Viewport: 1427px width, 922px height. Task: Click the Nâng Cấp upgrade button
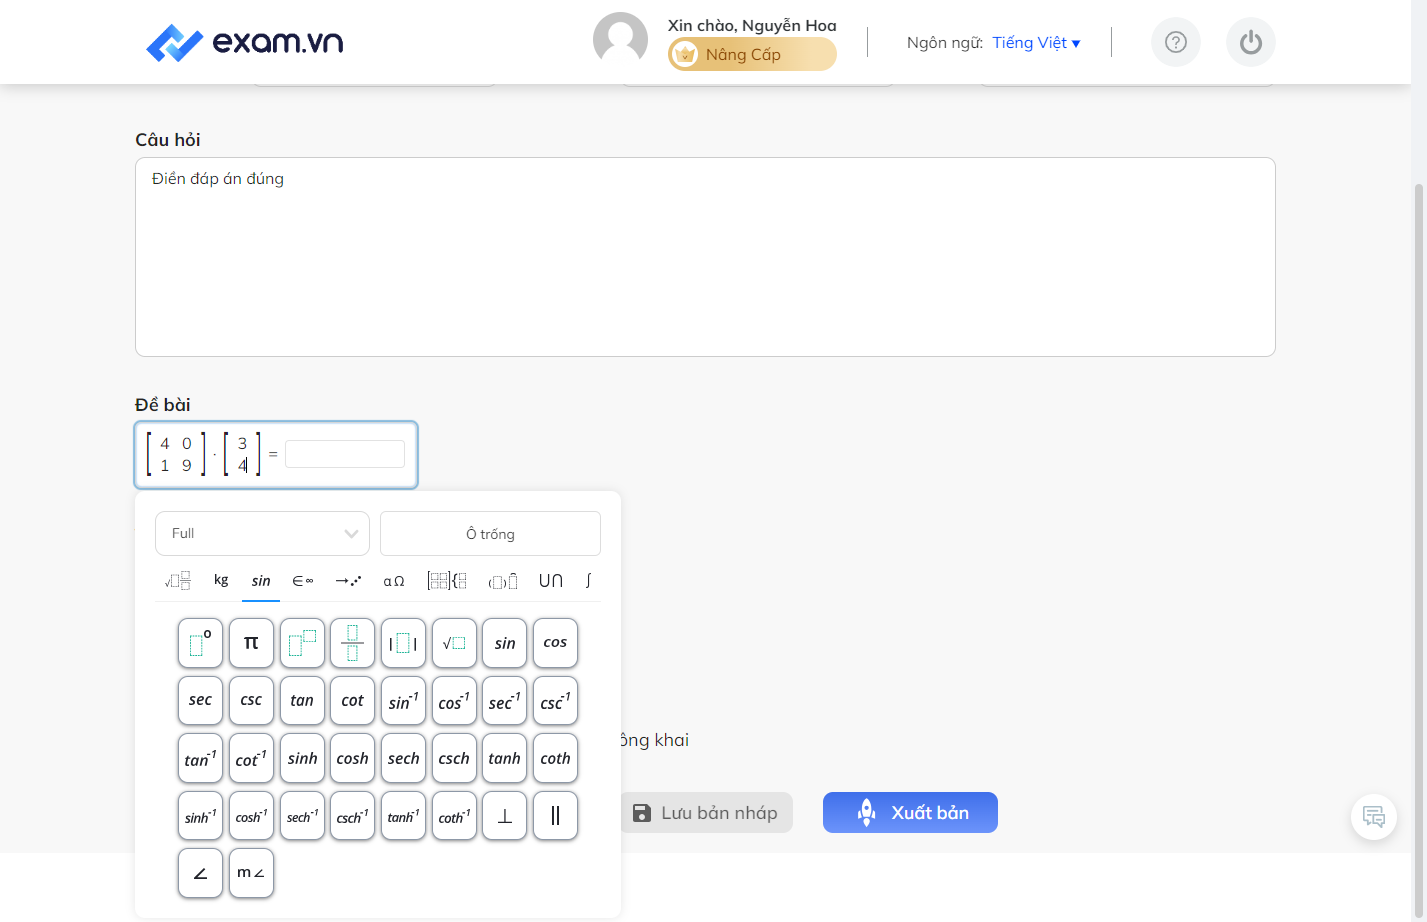[x=752, y=54]
